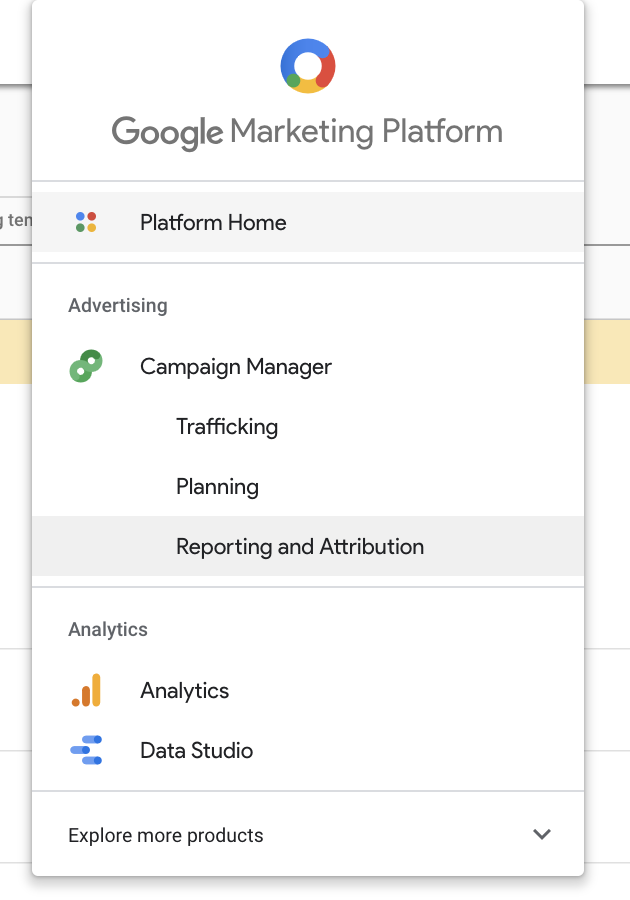Click the Advertising section heading
Image resolution: width=630 pixels, height=900 pixels.
118,305
